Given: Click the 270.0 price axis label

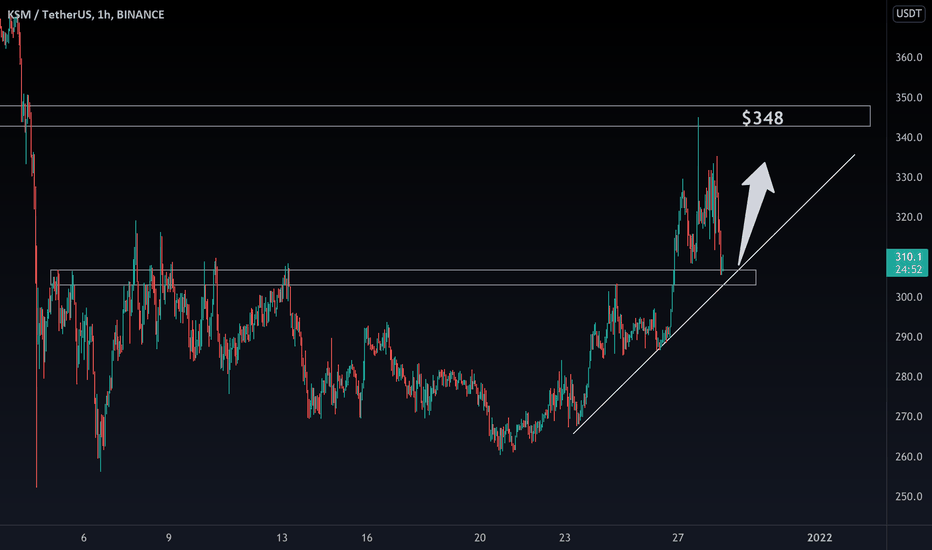Looking at the screenshot, I should (909, 417).
